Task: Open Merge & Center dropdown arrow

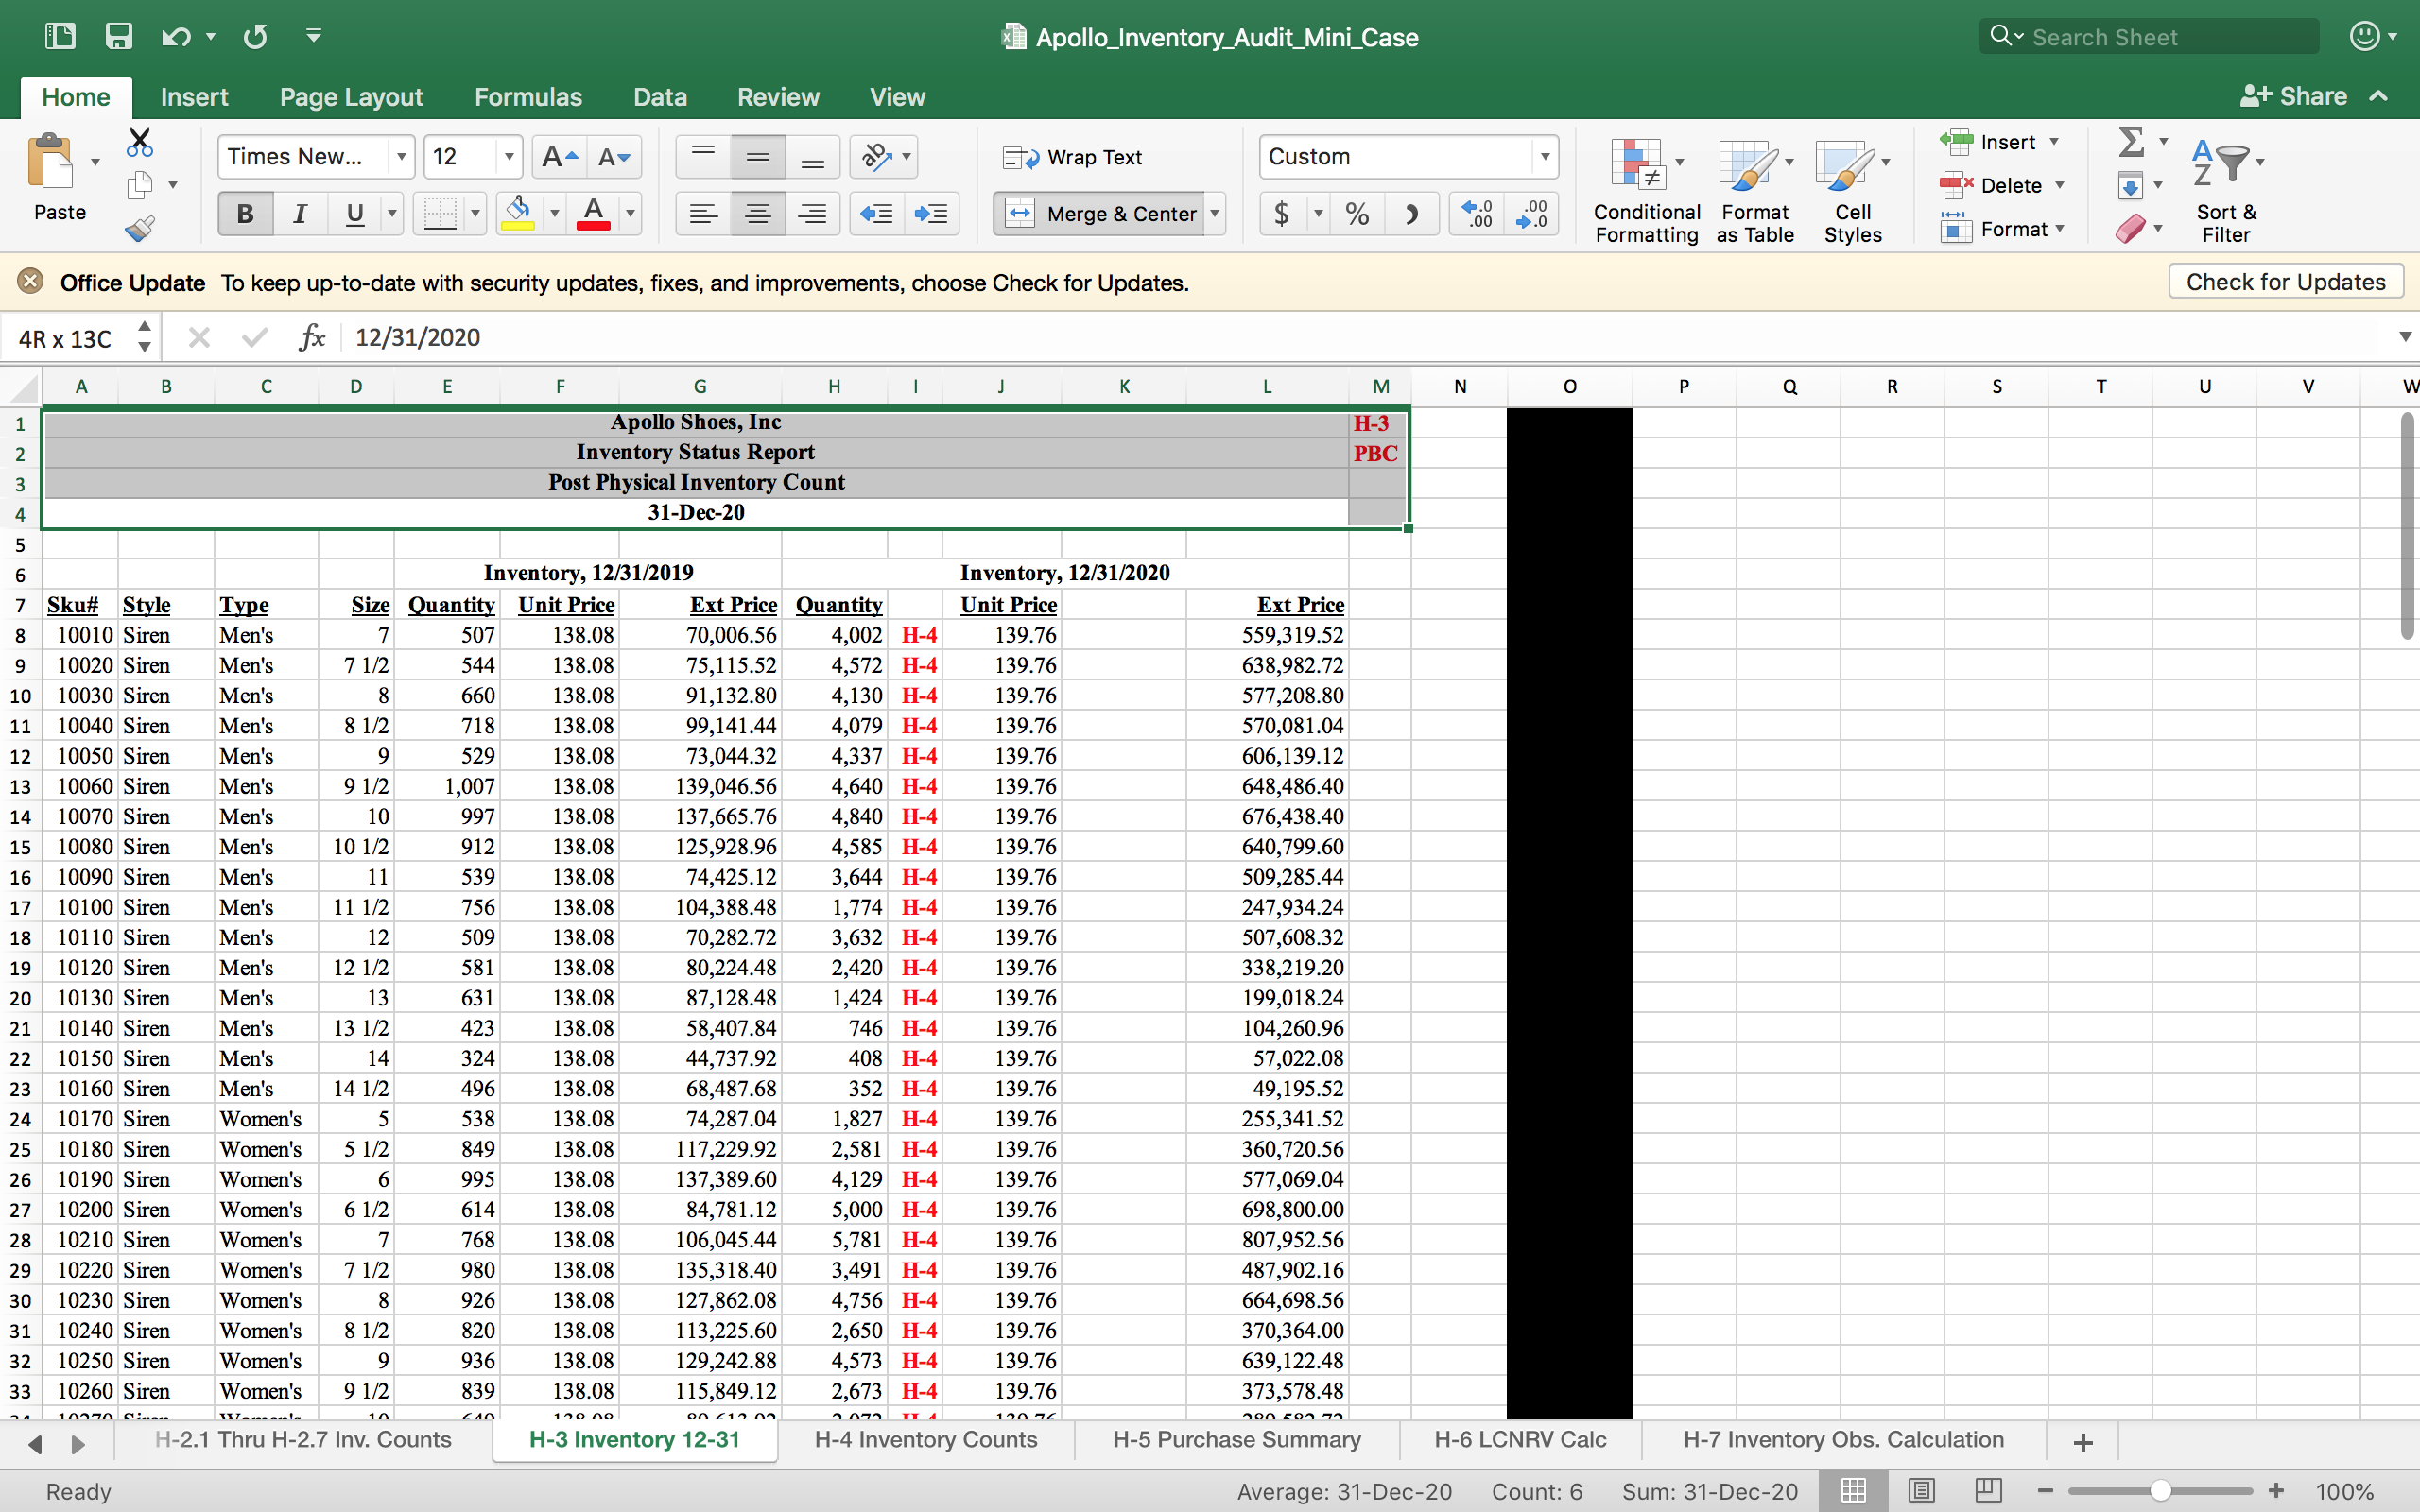Action: 1215,214
